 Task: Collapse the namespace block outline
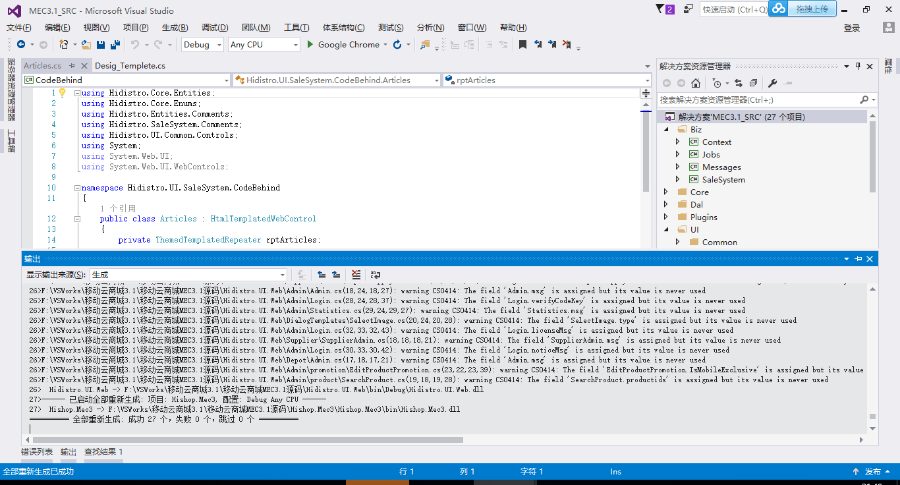coord(77,188)
